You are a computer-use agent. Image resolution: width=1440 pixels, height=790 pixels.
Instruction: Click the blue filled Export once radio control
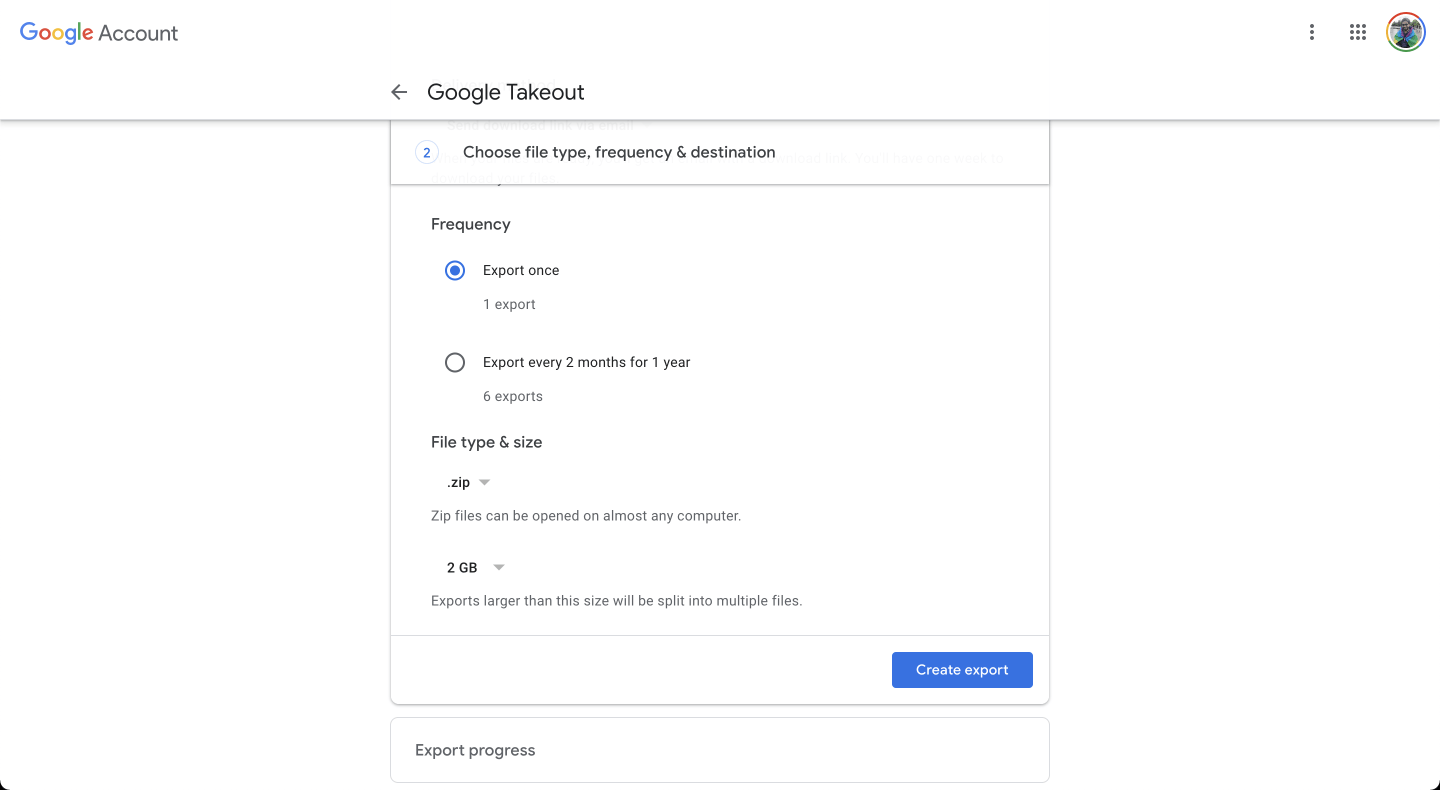pyautogui.click(x=455, y=270)
